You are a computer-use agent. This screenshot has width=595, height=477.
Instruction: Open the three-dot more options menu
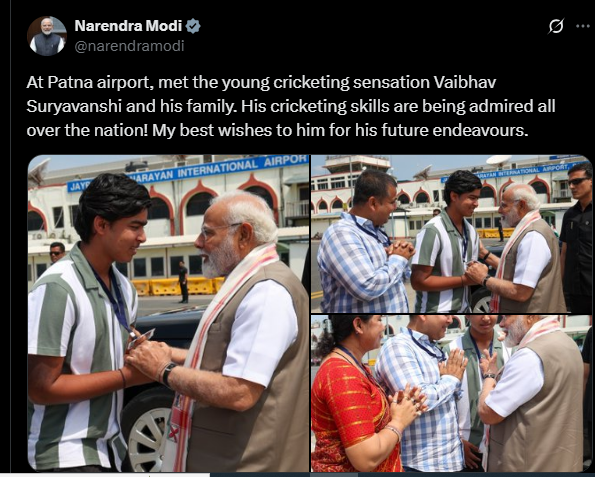pos(583,26)
